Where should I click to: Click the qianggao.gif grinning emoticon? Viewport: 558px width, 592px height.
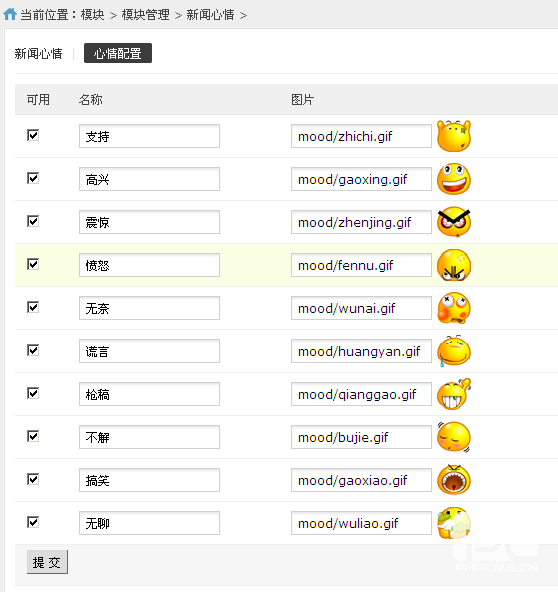click(x=454, y=394)
